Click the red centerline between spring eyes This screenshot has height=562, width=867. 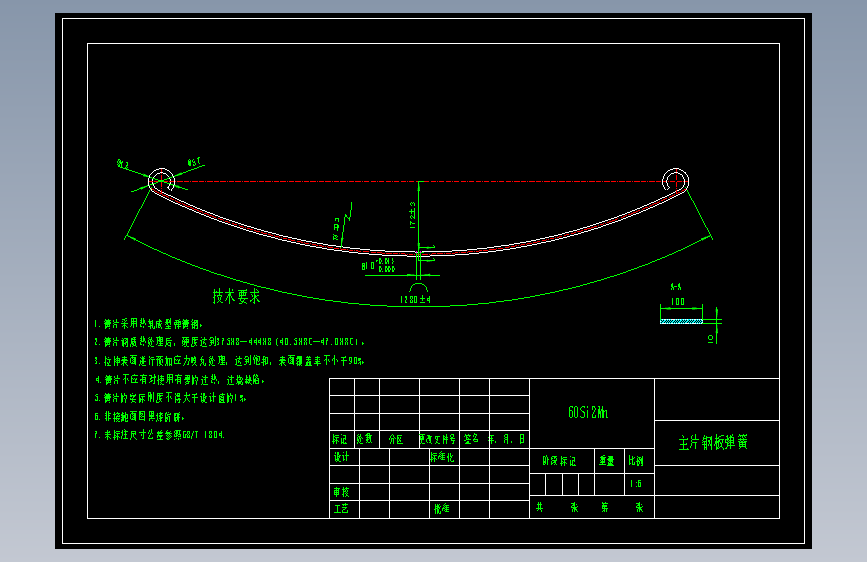coord(419,181)
